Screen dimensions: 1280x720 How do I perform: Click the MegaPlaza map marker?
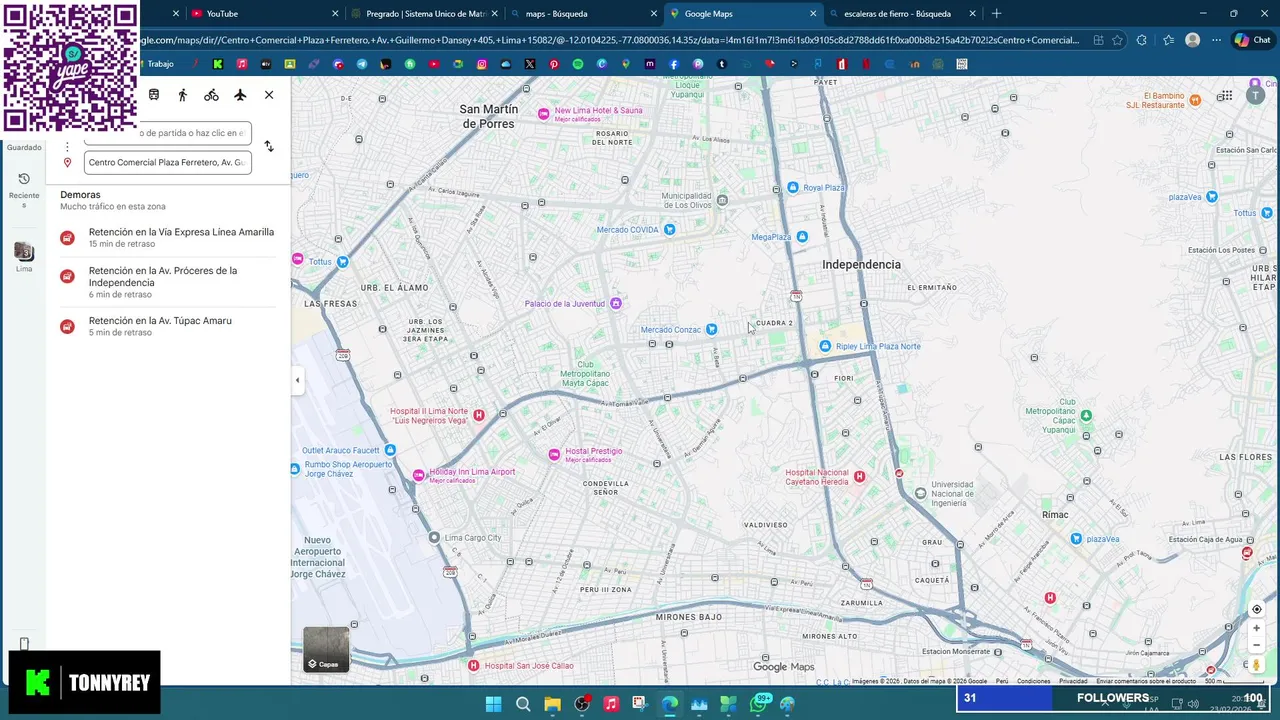[x=802, y=237]
